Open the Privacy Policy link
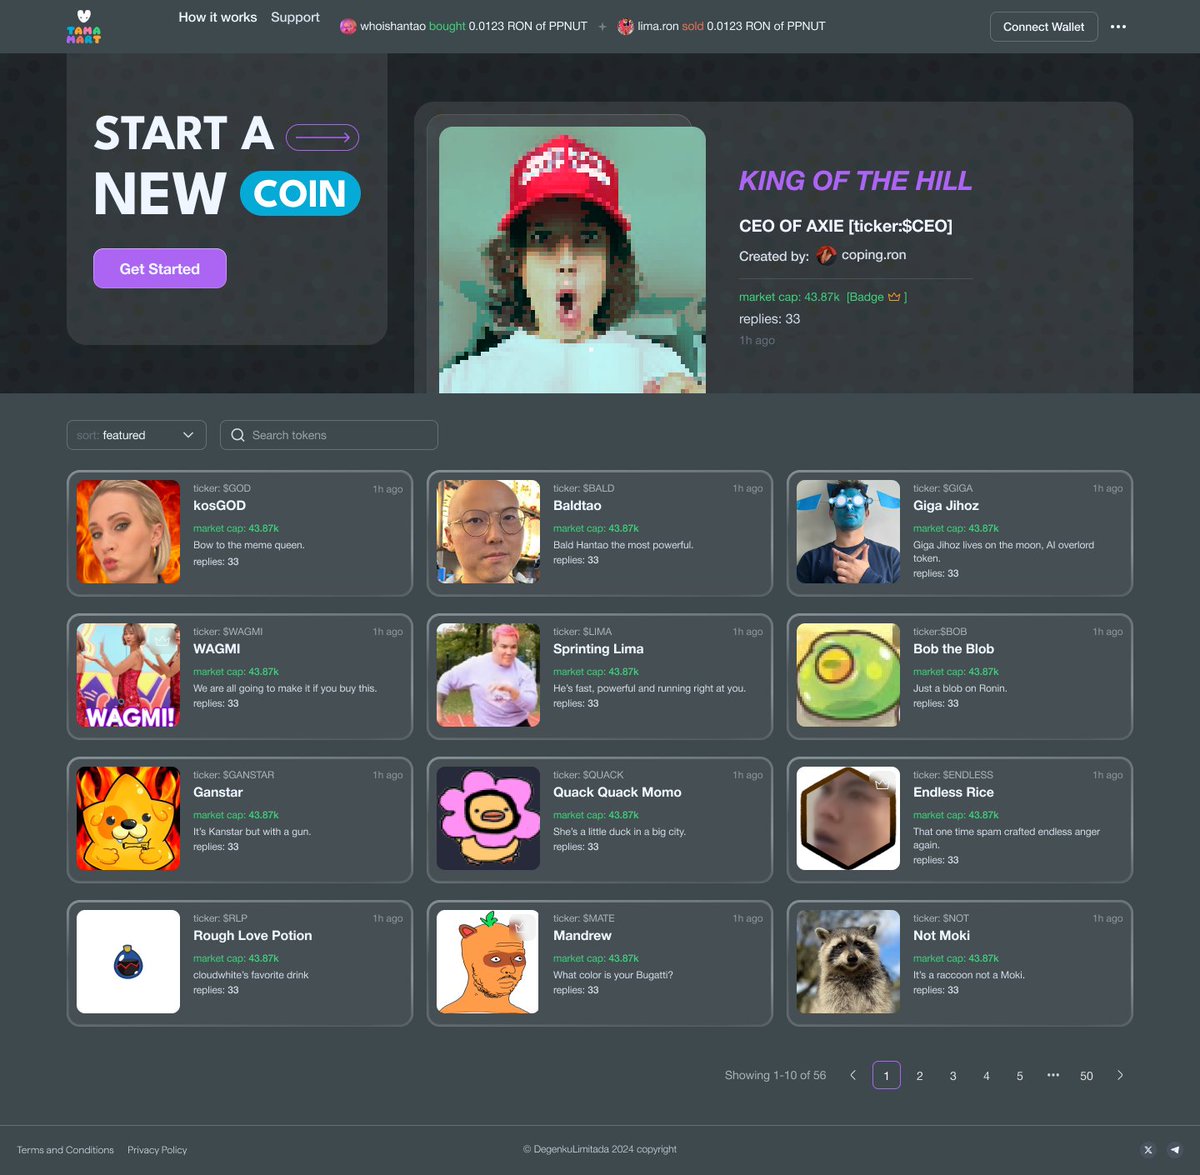Screen dimensions: 1200x1175 (x=157, y=1150)
